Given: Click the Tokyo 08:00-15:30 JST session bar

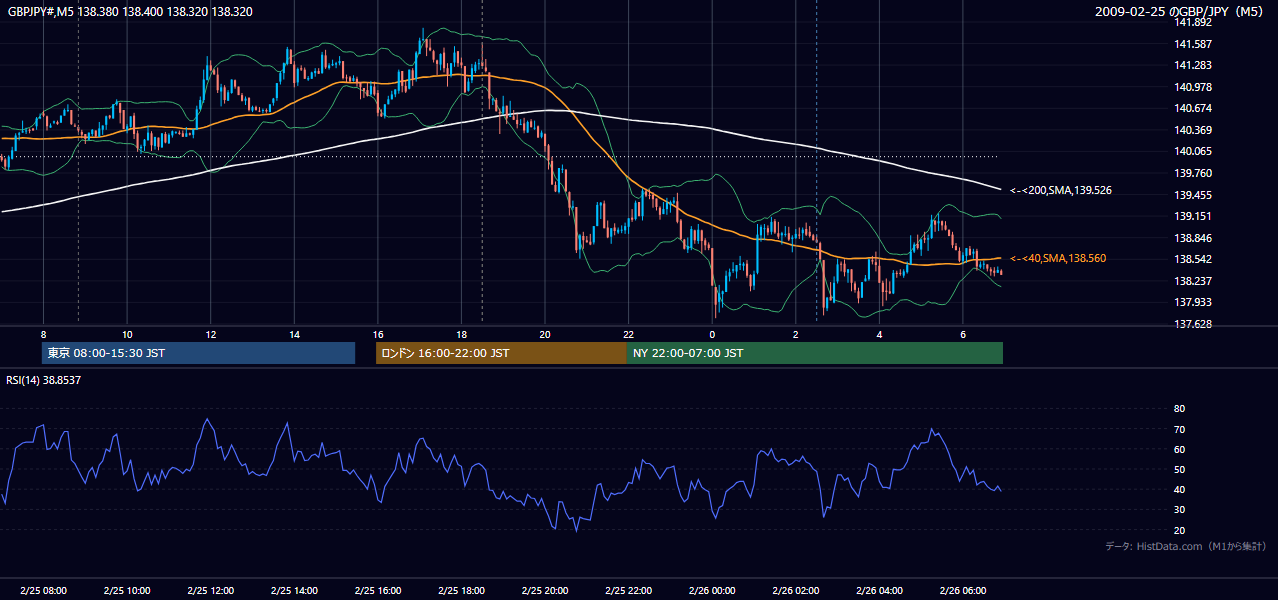Looking at the screenshot, I should tap(198, 353).
